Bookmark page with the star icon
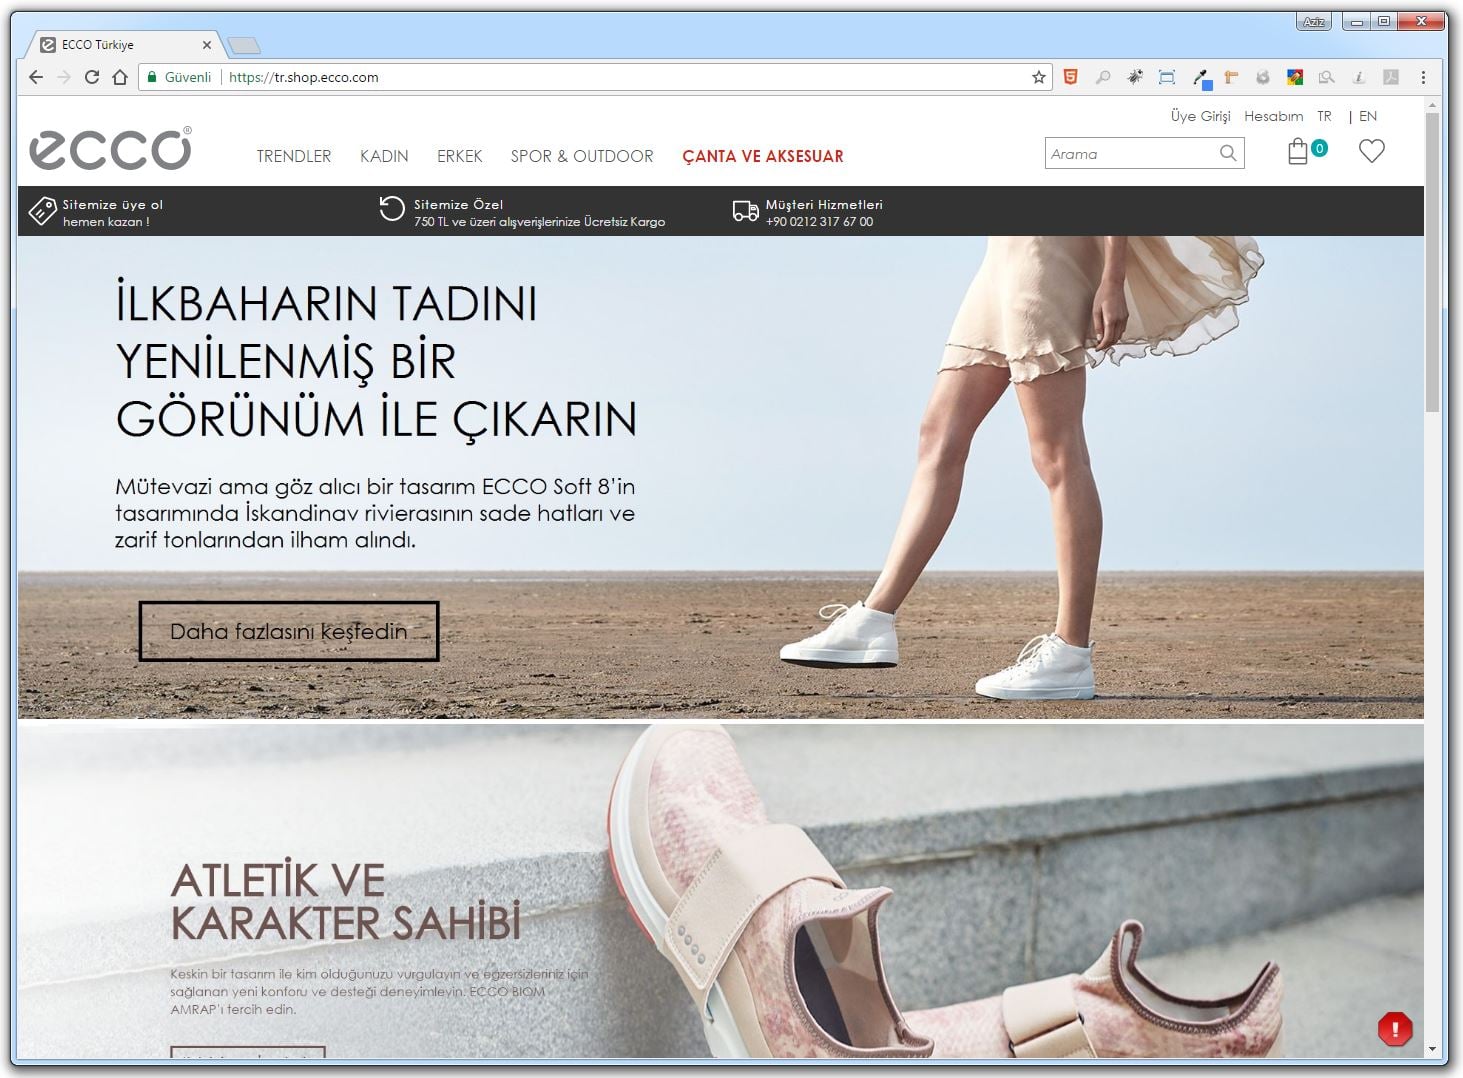The image size is (1463, 1078). point(1038,77)
